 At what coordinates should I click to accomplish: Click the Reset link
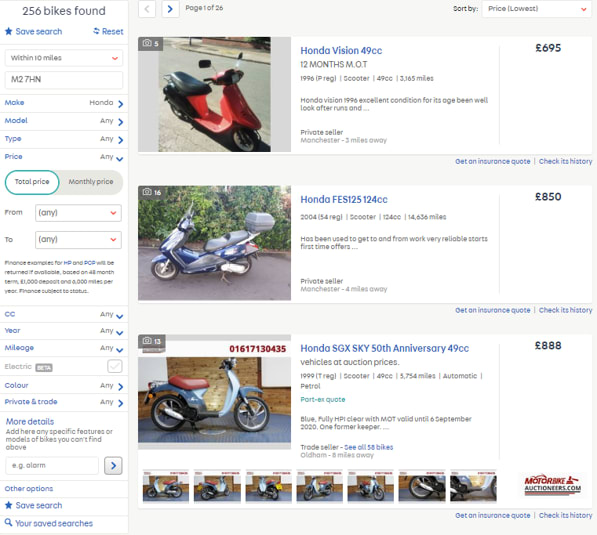(x=112, y=31)
